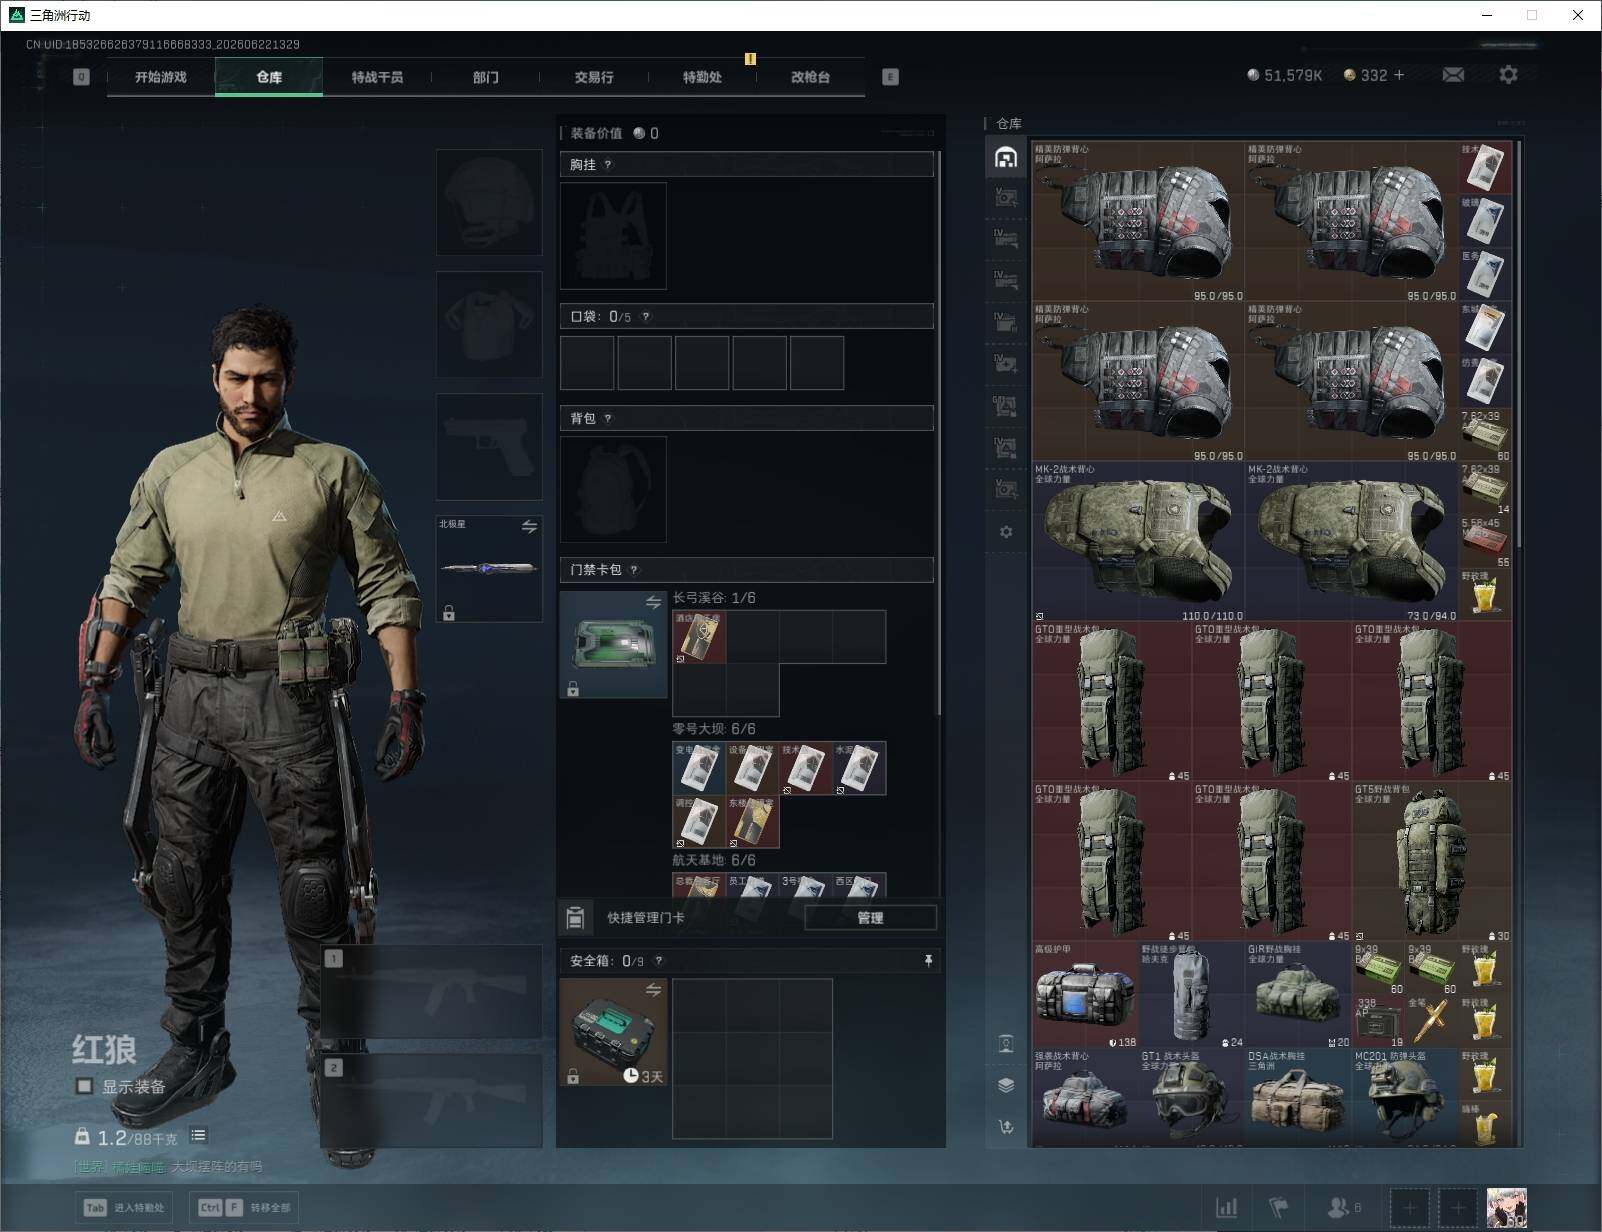Click the cart upload icon in warehouse sidebar
1602x1232 pixels.
click(x=1006, y=1127)
